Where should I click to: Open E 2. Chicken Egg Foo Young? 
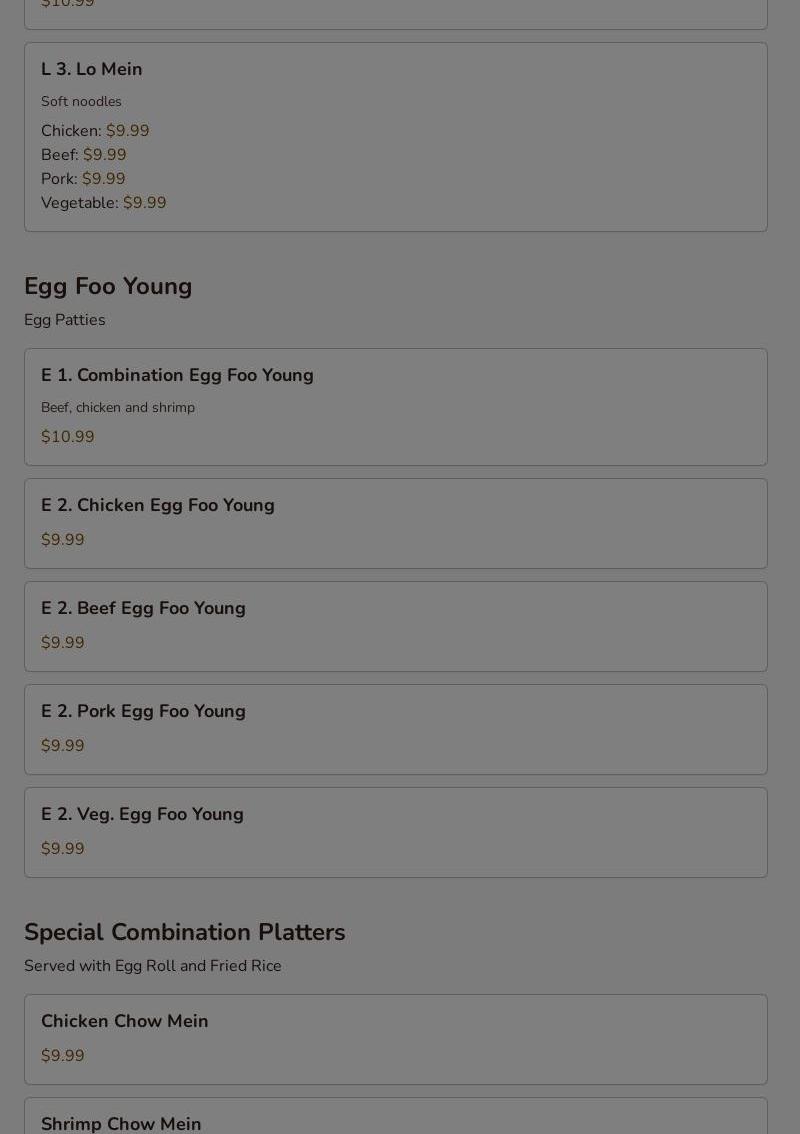[396, 524]
